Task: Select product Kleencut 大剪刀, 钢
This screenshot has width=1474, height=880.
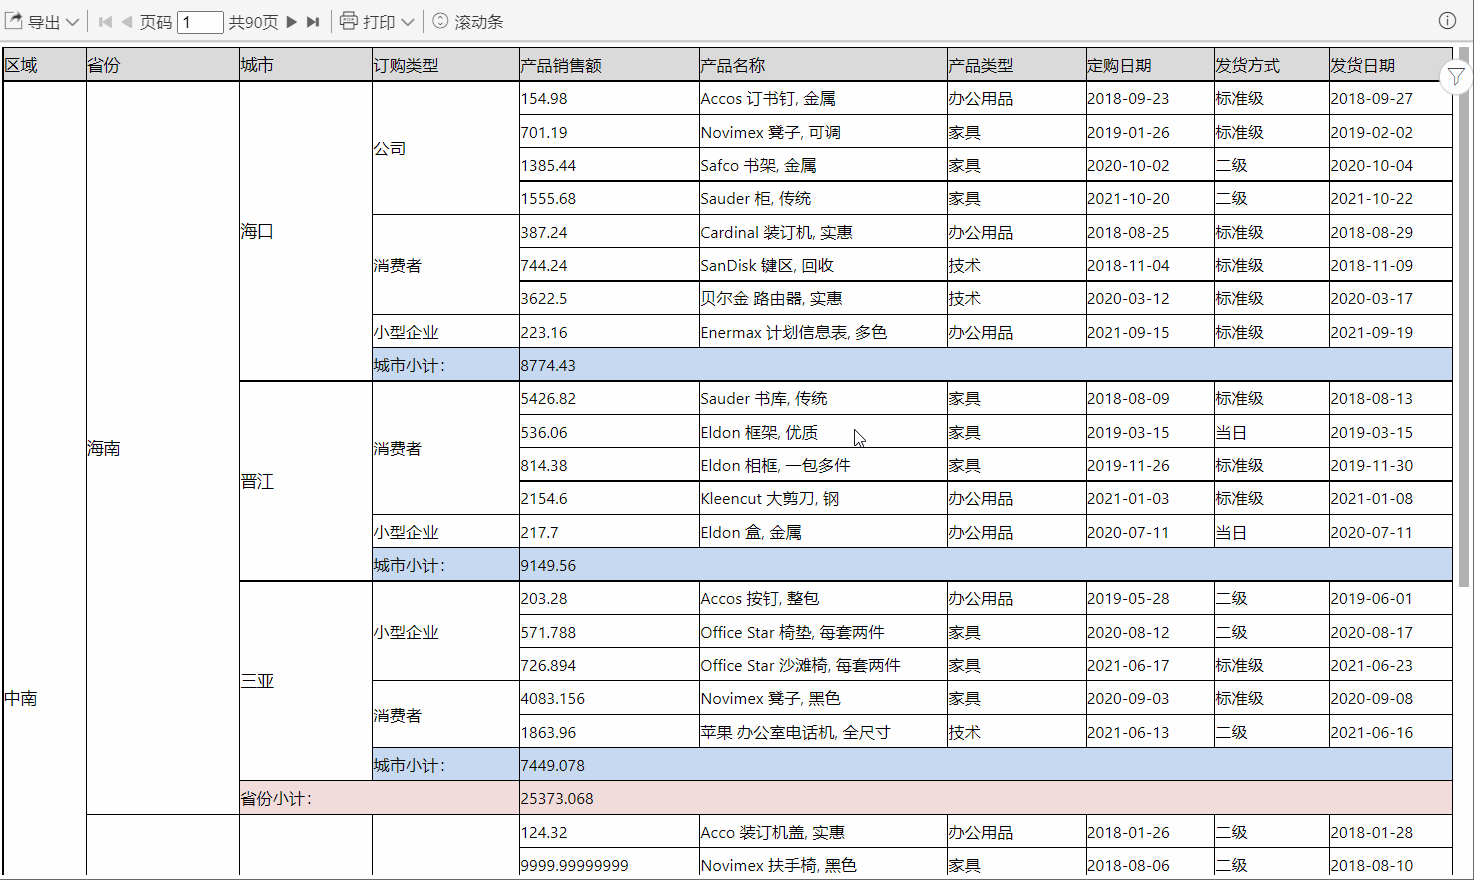Action: pos(823,498)
